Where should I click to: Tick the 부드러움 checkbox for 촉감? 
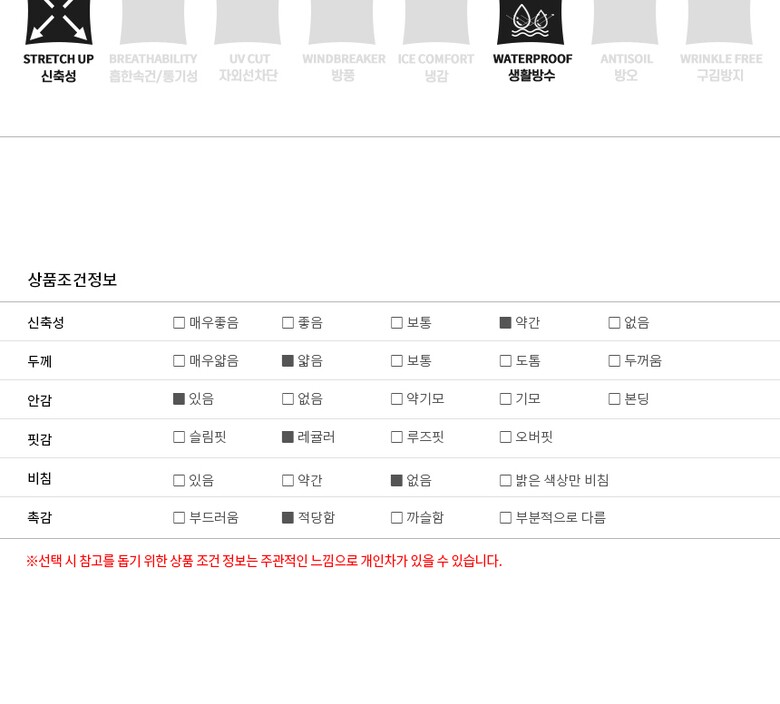point(179,518)
